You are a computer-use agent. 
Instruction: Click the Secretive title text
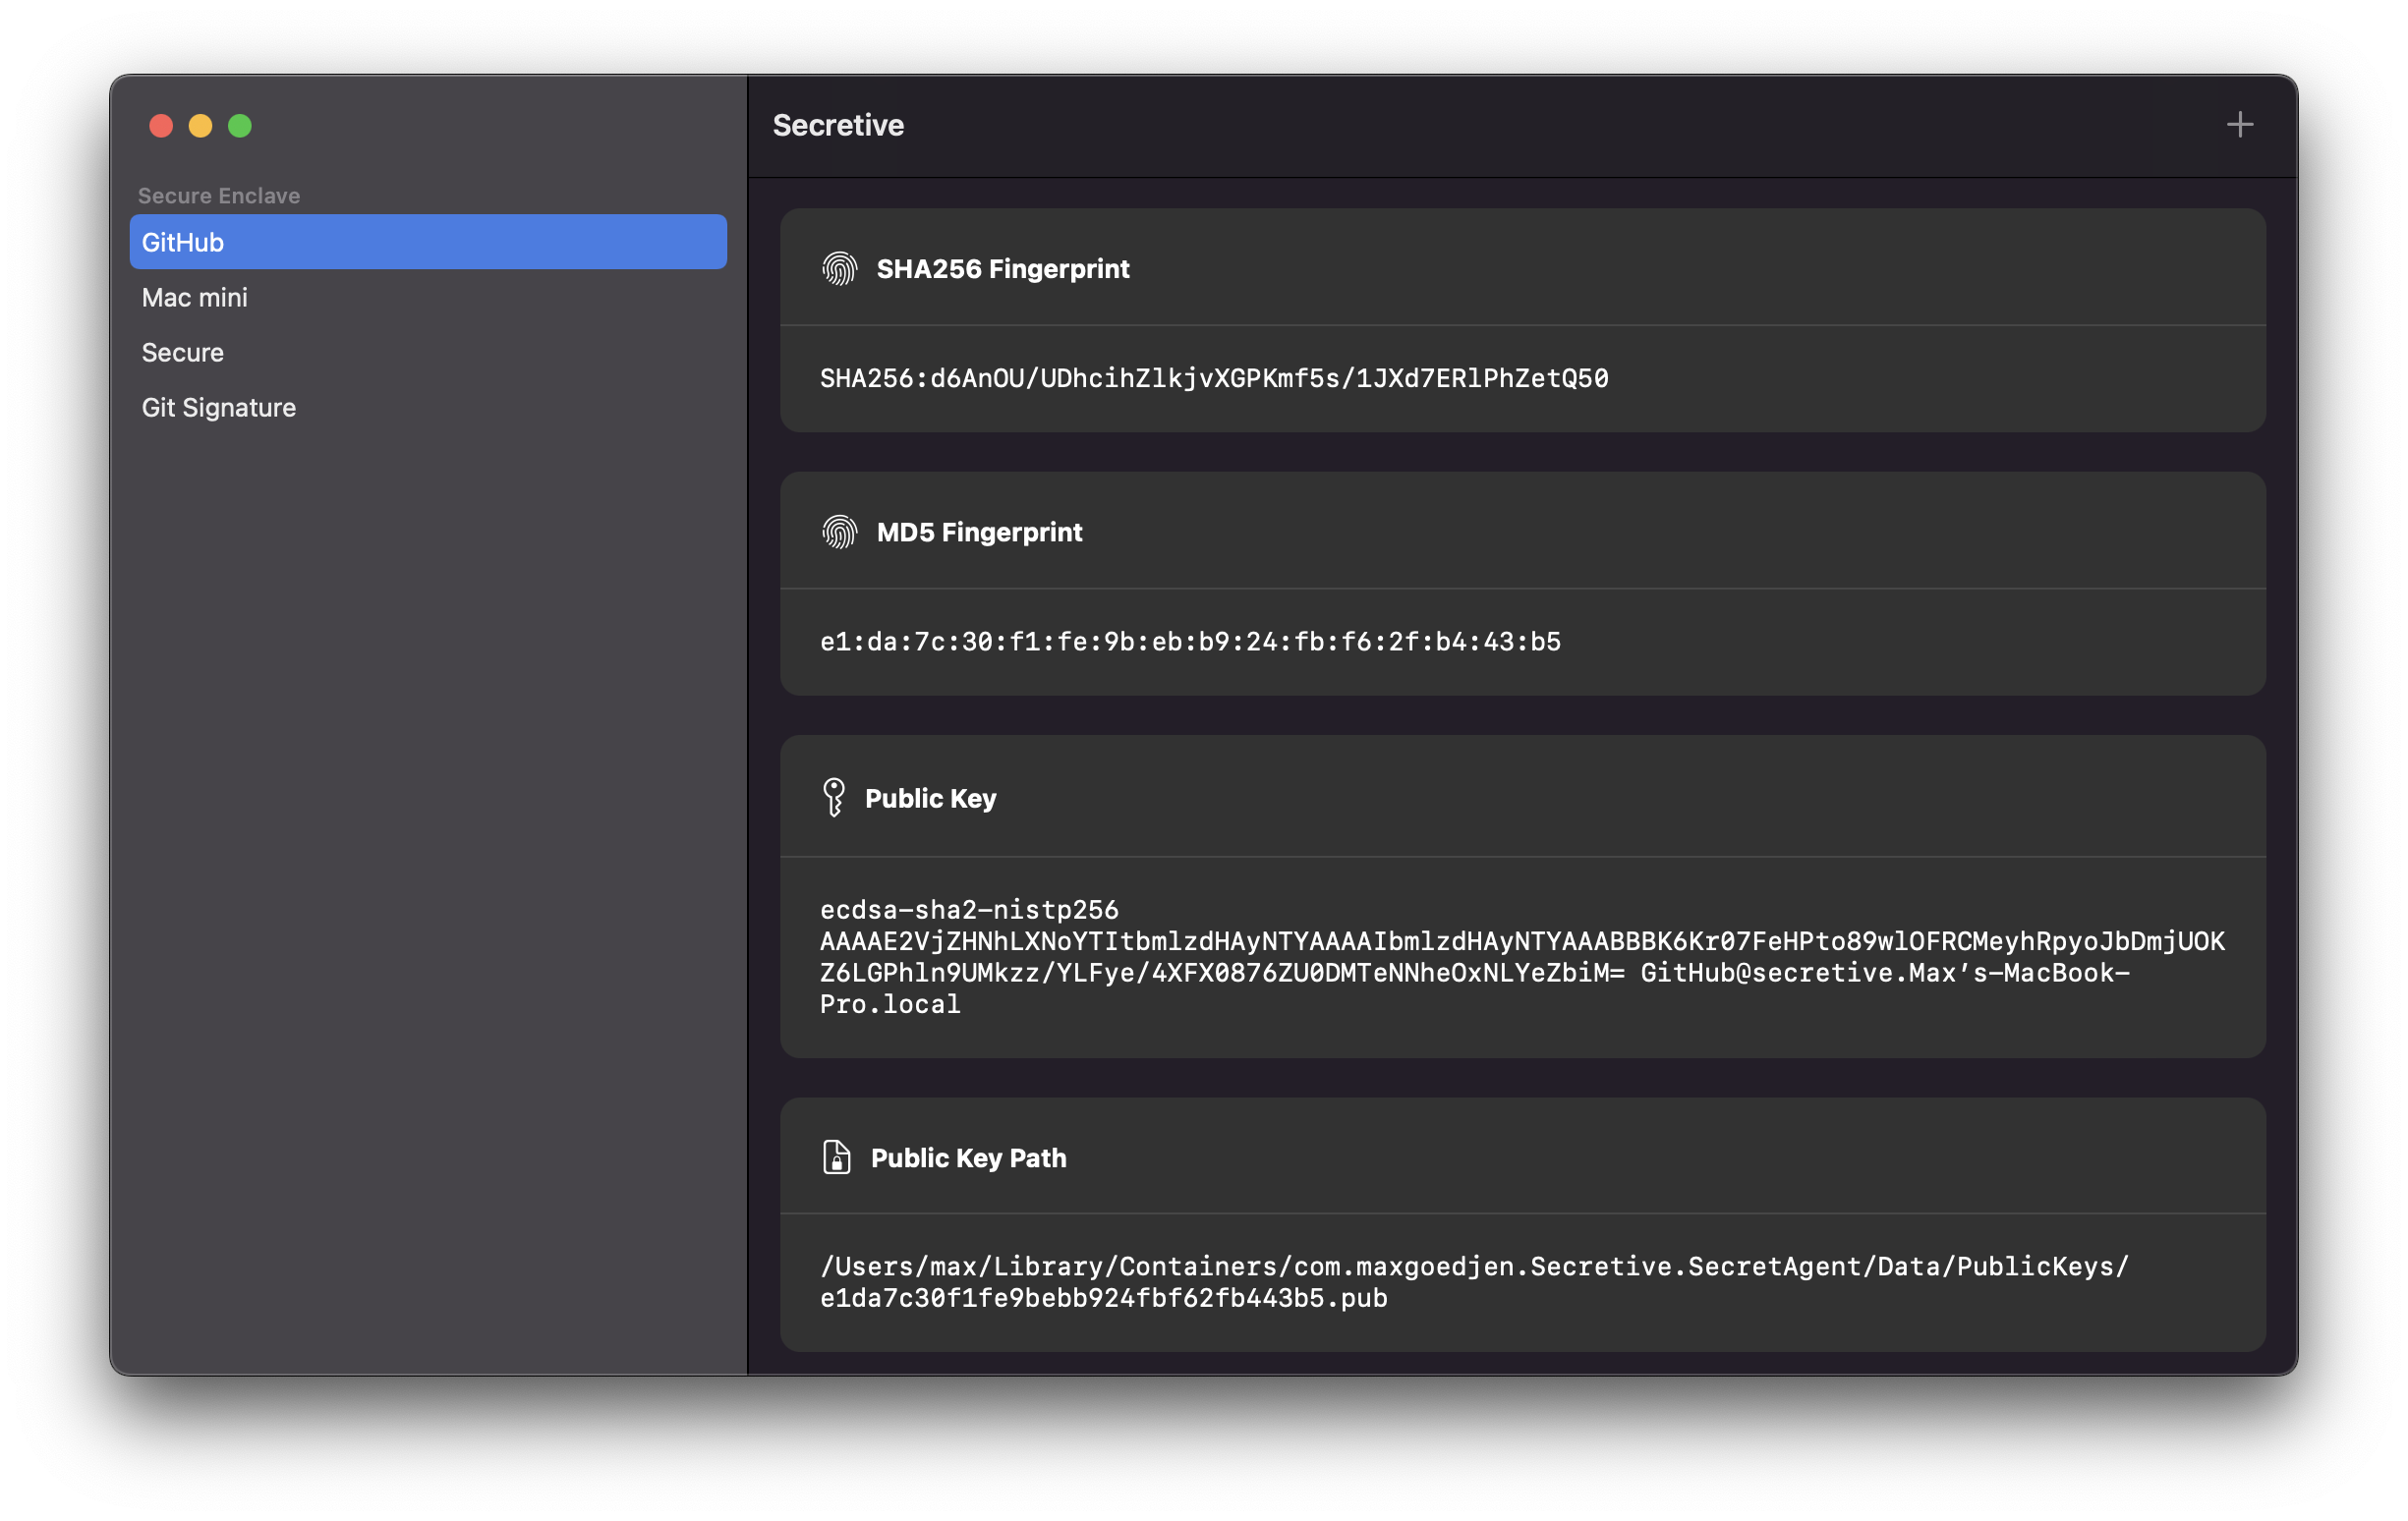point(837,124)
